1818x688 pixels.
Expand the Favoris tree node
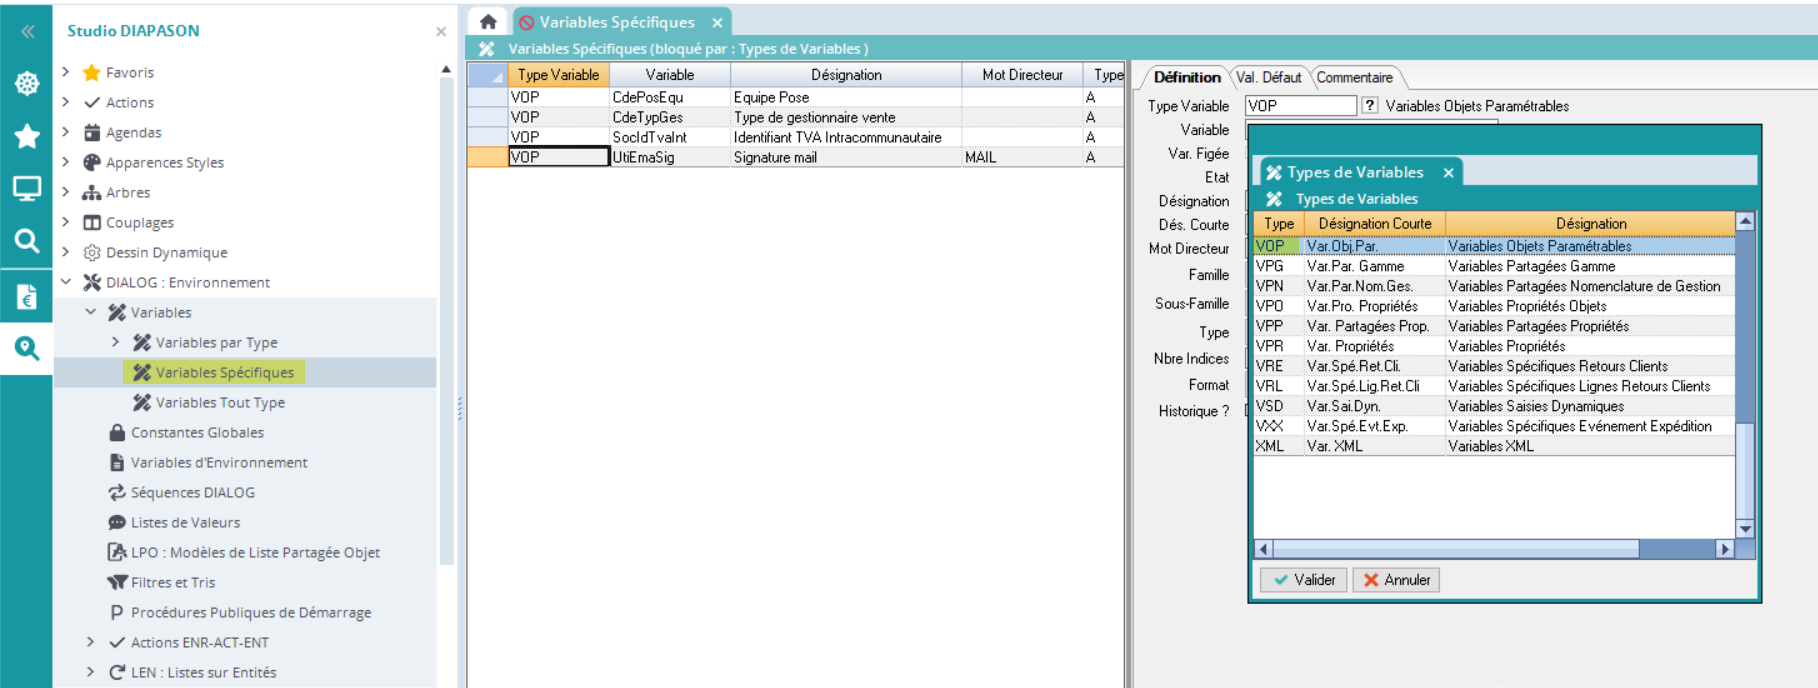[66, 72]
